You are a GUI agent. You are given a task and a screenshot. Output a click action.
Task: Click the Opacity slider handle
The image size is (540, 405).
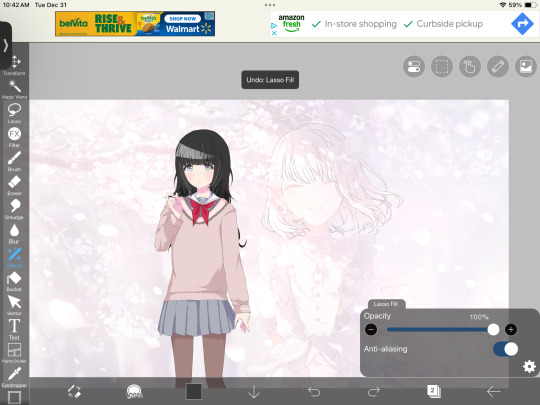(x=493, y=330)
